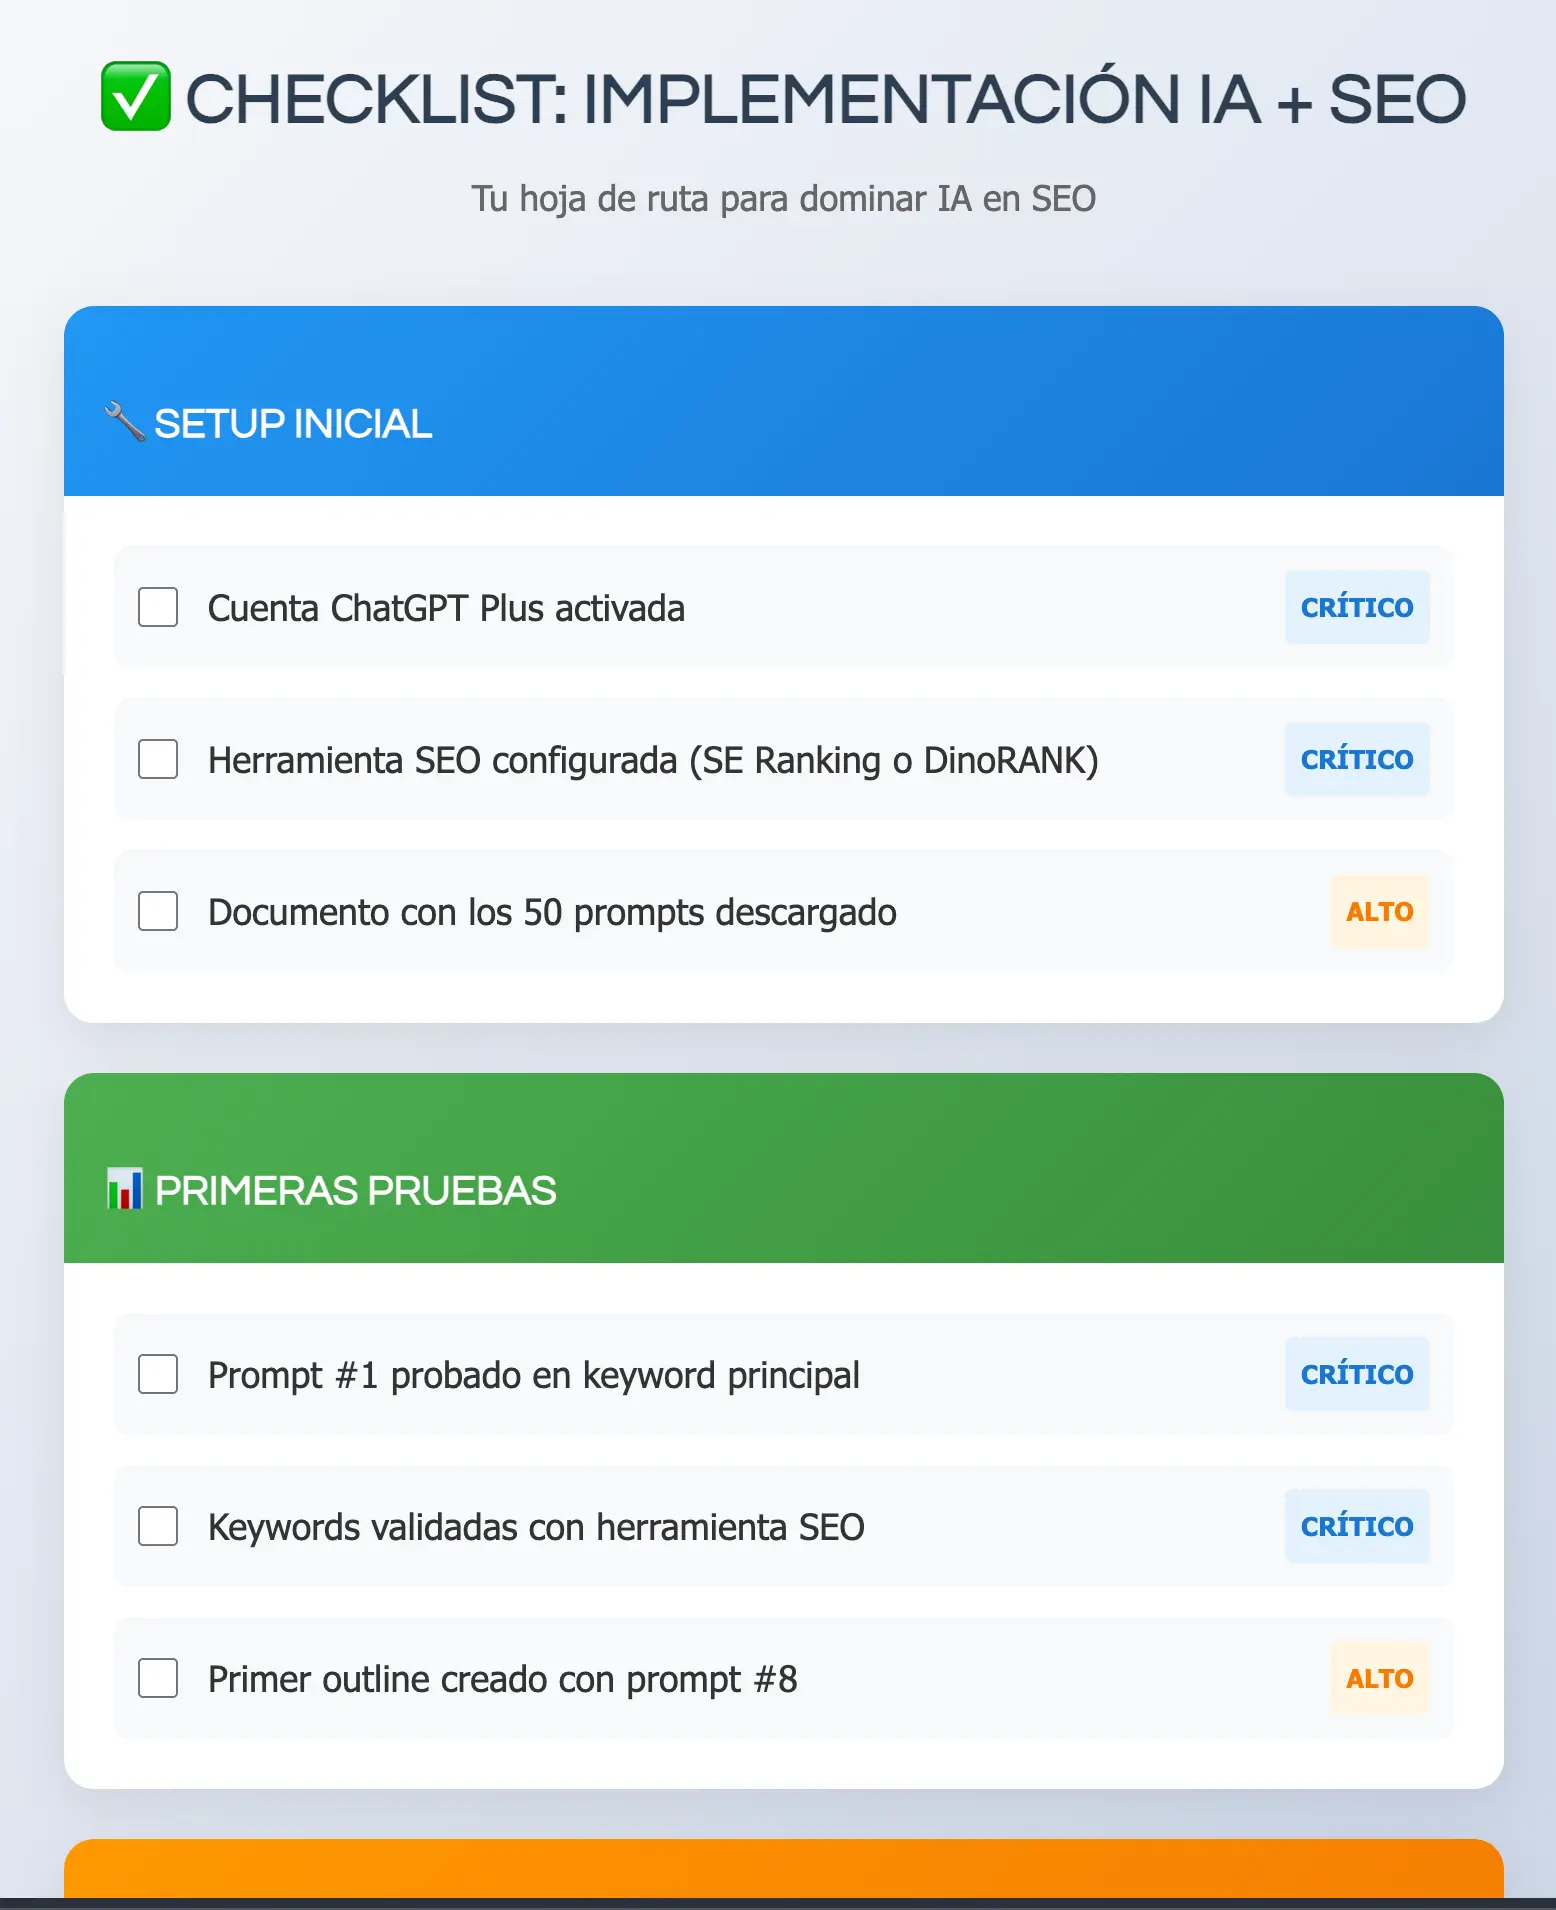Screen dimensions: 1556x1910
Task: Click the ALTO badge on the 50 prompts item
Action: coord(1380,911)
